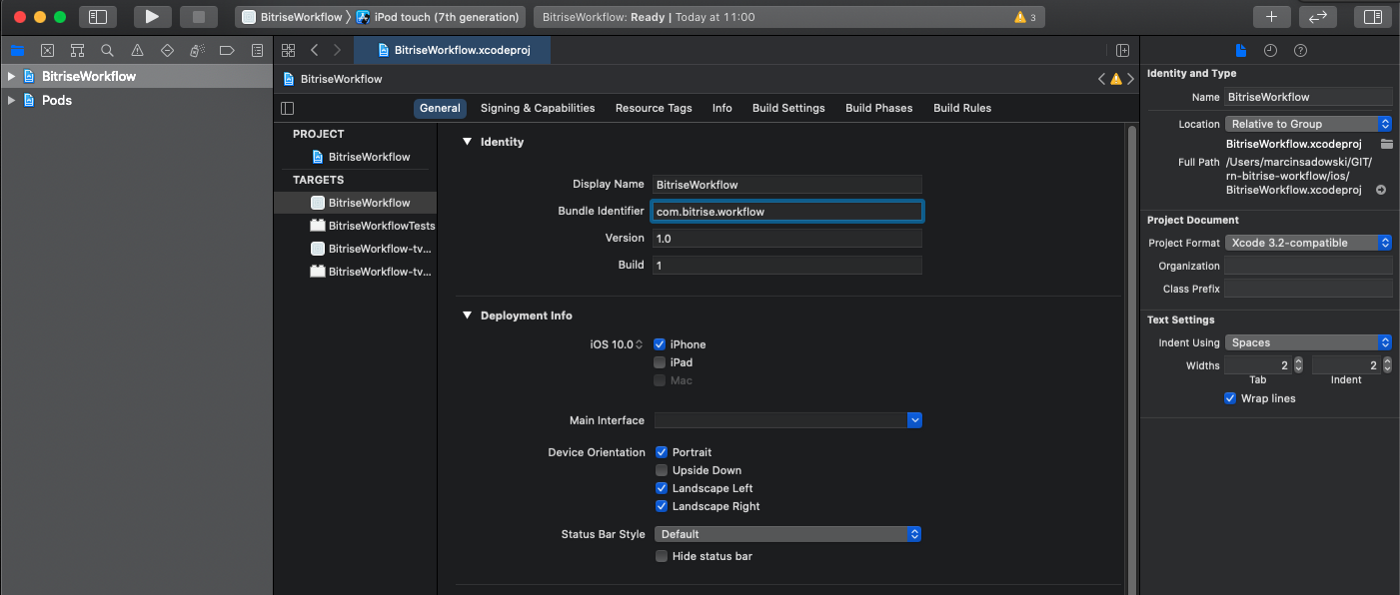This screenshot has height=595, width=1400.
Task: Open the Signing & Capabilities tab
Action: pos(537,108)
